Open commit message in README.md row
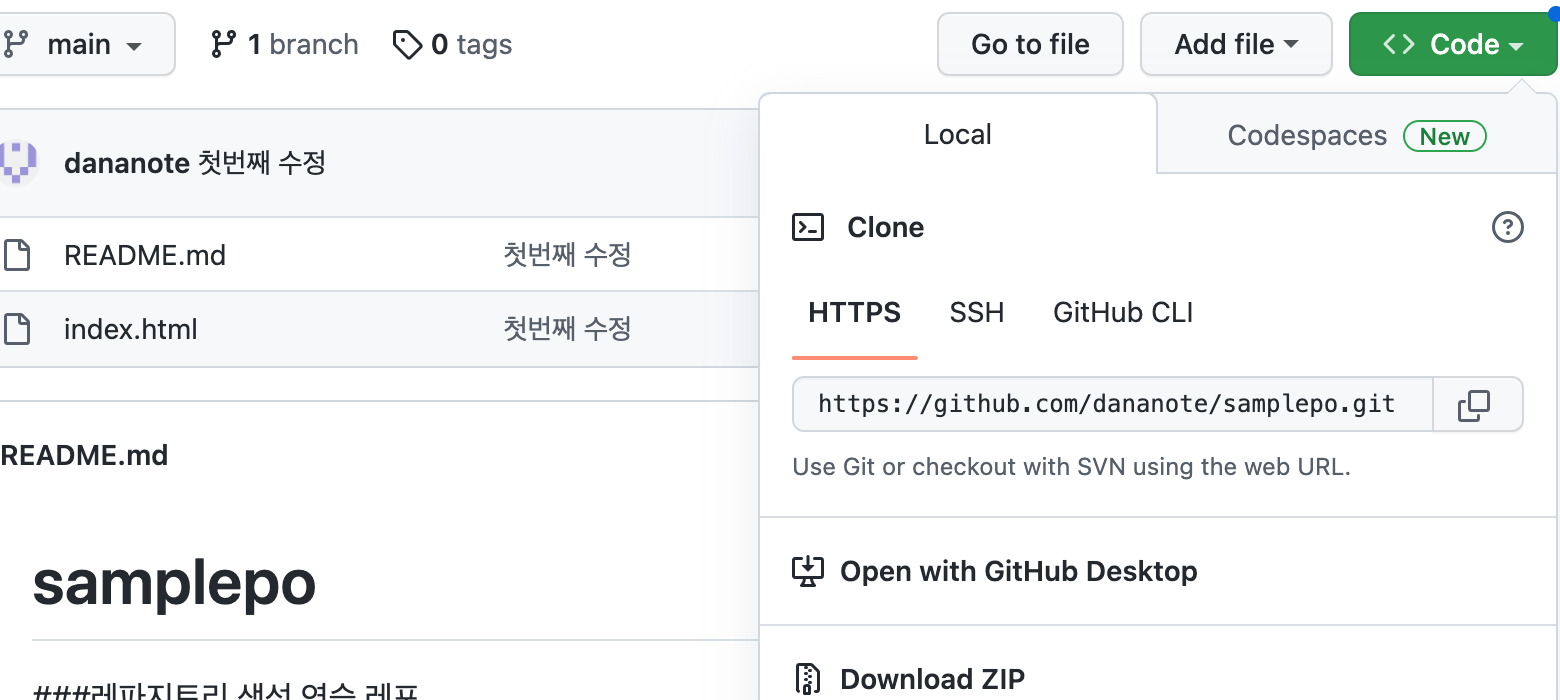The image size is (1560, 700). [x=567, y=255]
